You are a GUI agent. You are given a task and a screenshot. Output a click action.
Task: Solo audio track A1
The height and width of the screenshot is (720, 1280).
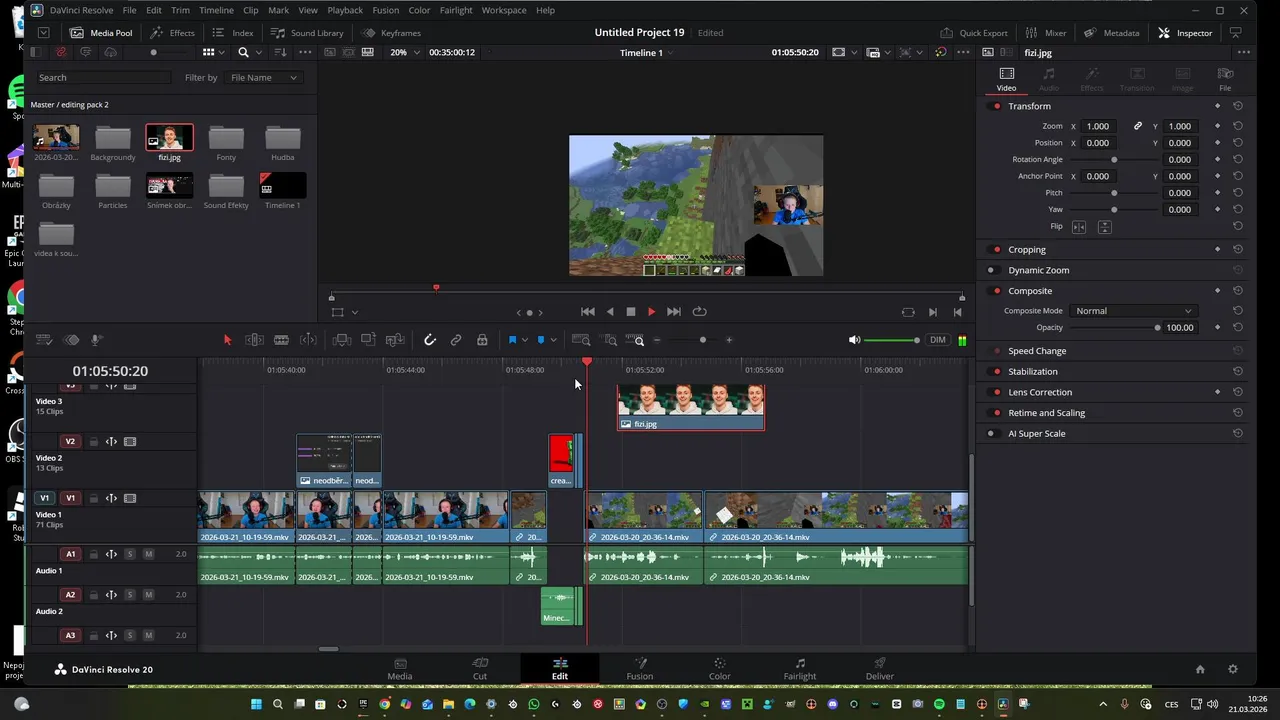pos(130,554)
